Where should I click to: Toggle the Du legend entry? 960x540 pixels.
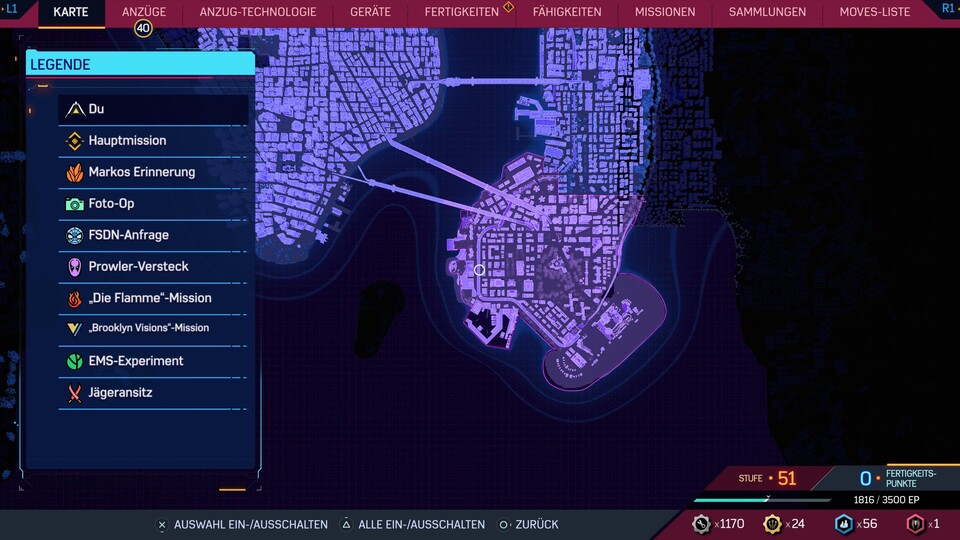(x=153, y=109)
